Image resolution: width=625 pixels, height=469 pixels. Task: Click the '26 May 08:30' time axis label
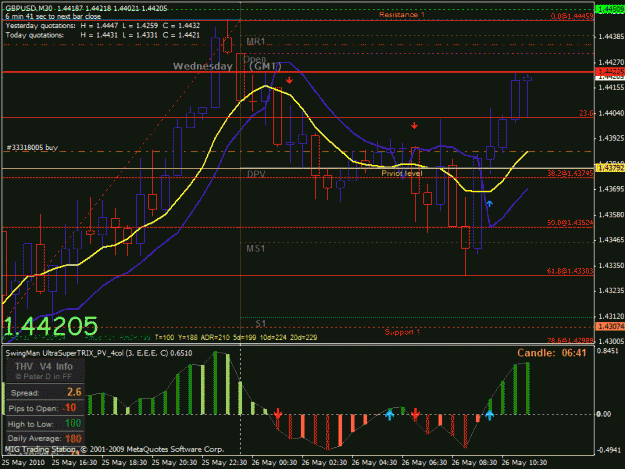[474, 463]
